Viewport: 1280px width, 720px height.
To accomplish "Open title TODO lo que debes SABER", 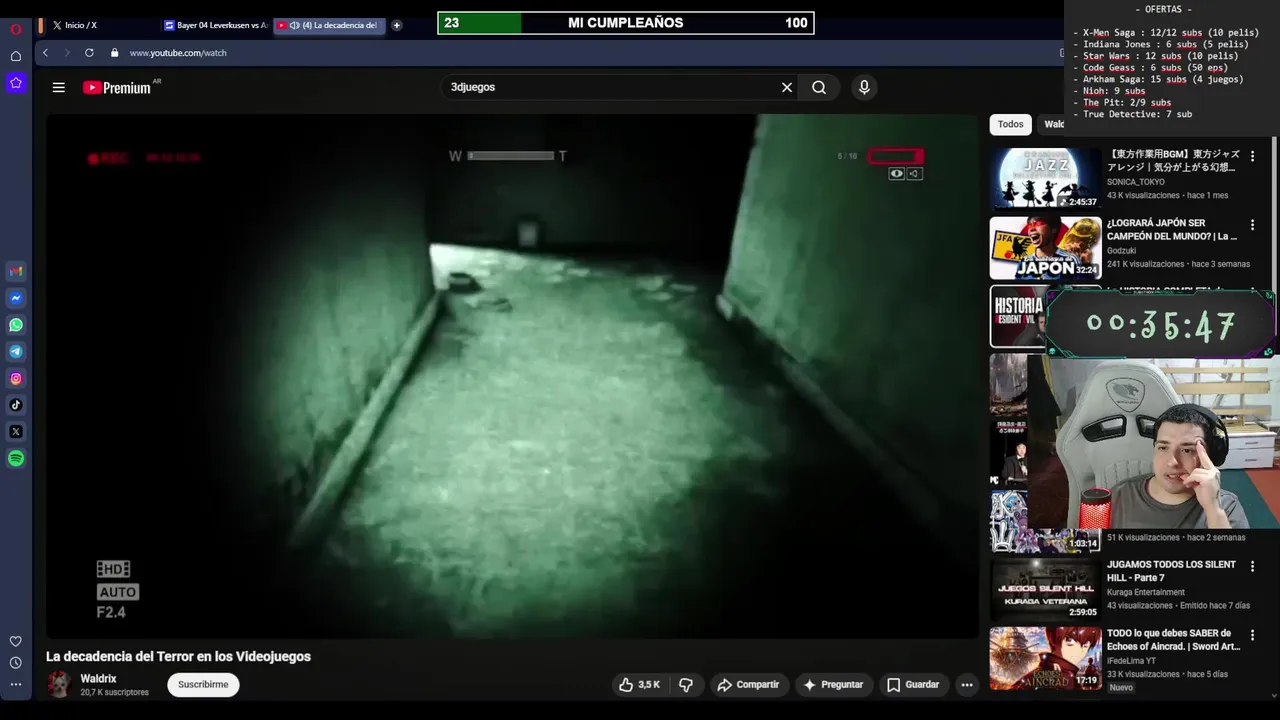I will (1173, 640).
